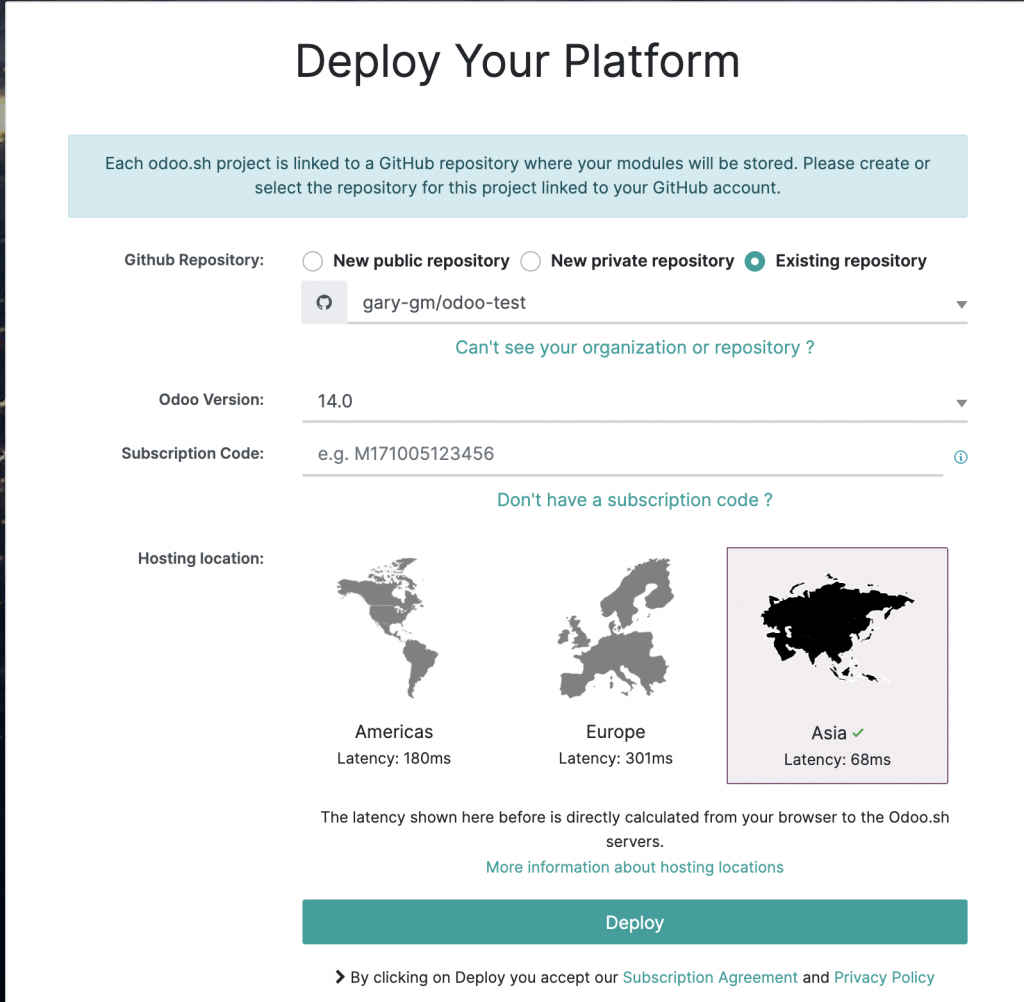Click the "Latency: 68ms" text
This screenshot has height=1002, width=1024.
(x=837, y=760)
